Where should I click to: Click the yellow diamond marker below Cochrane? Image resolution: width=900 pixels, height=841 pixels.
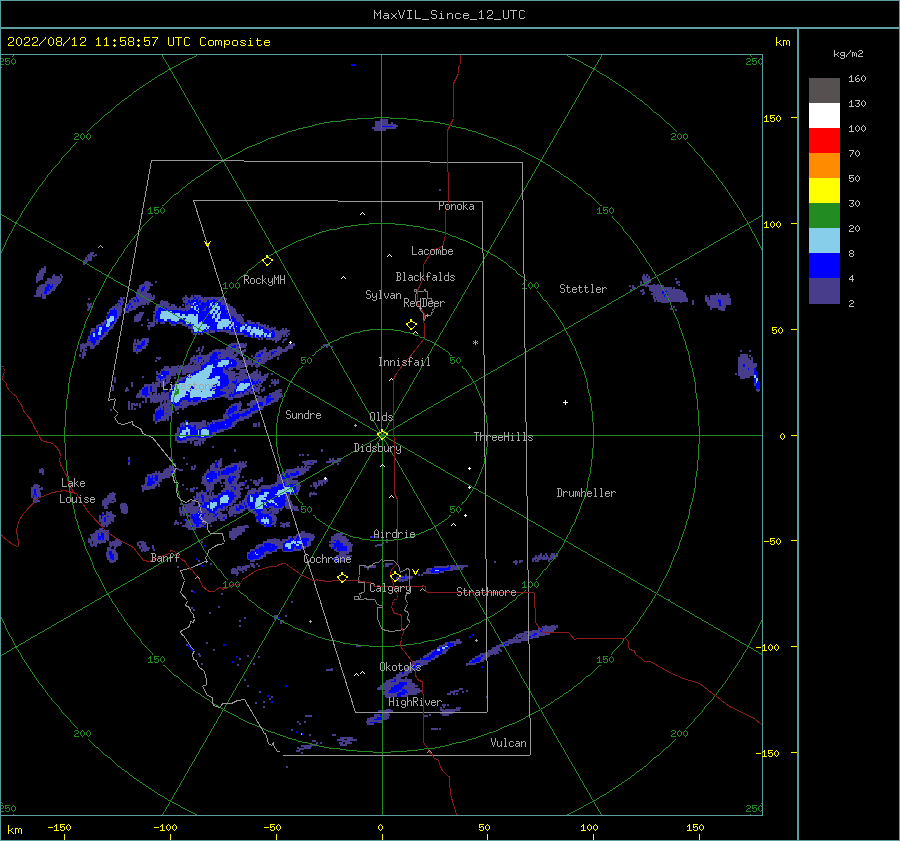(343, 577)
